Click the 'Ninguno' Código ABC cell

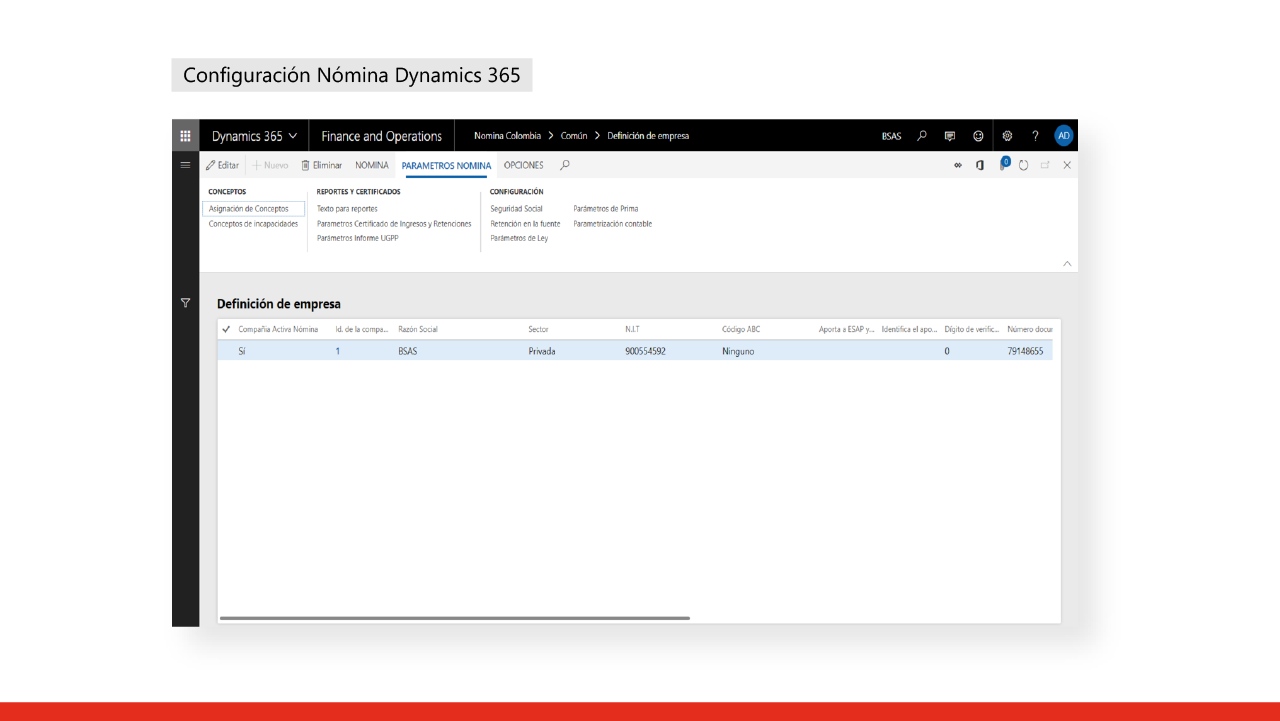pyautogui.click(x=738, y=351)
